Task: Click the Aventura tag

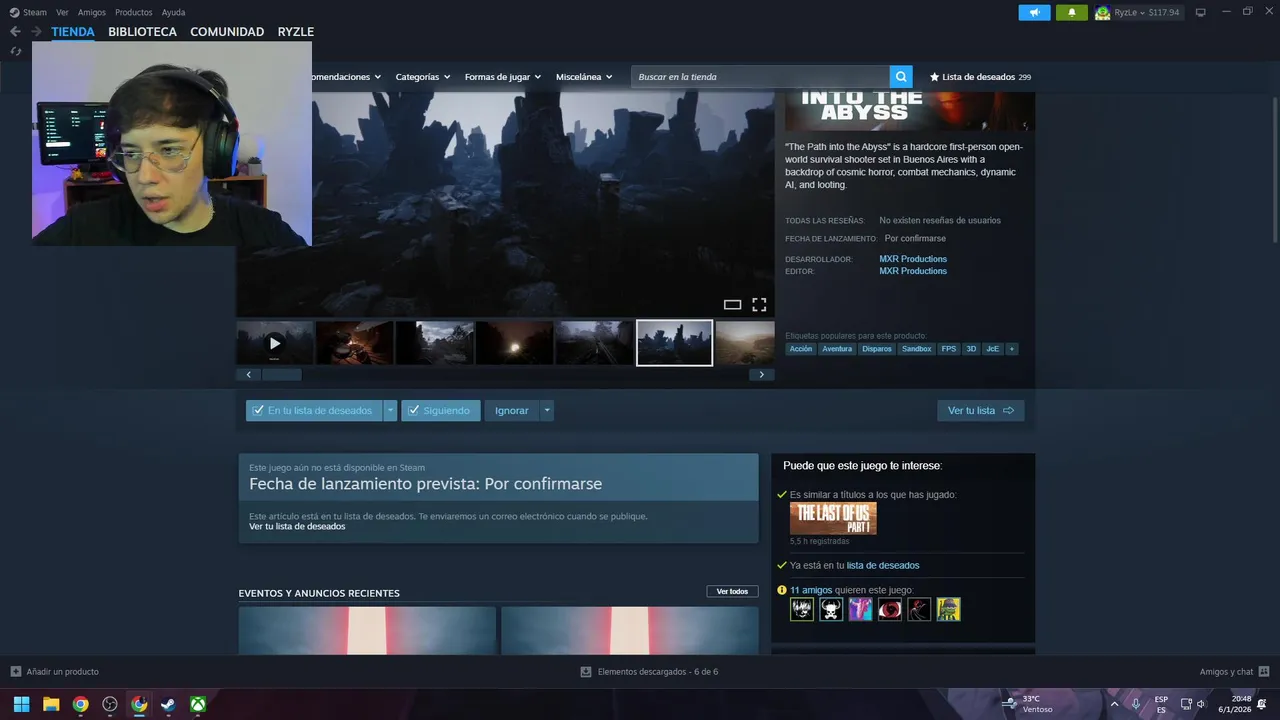Action: click(x=837, y=349)
